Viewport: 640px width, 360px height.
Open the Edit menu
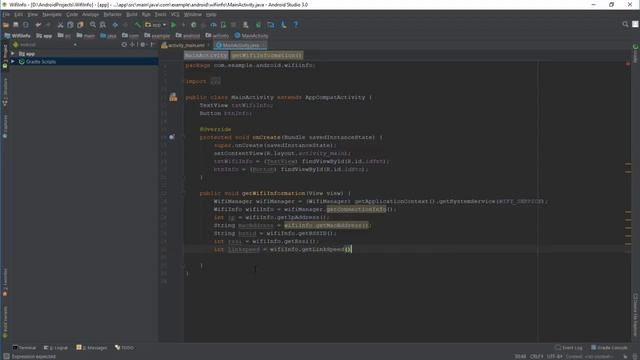[x=19, y=14]
